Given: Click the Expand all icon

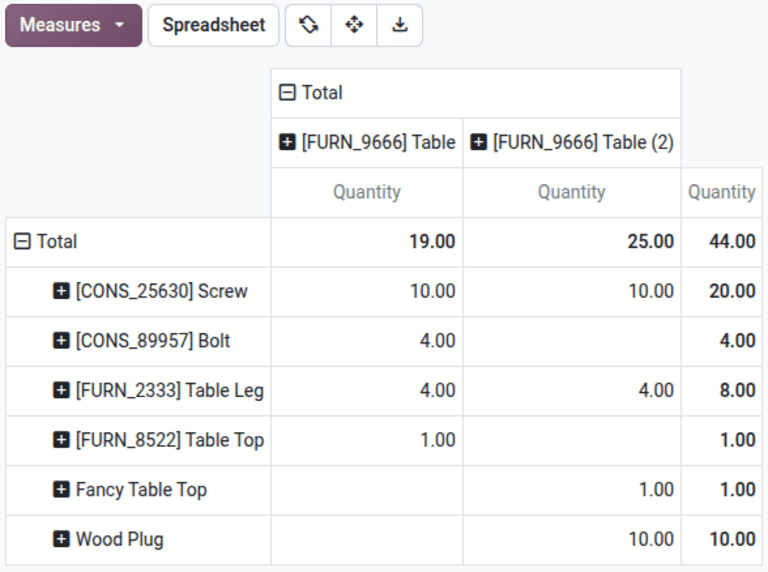Looking at the screenshot, I should [354, 25].
